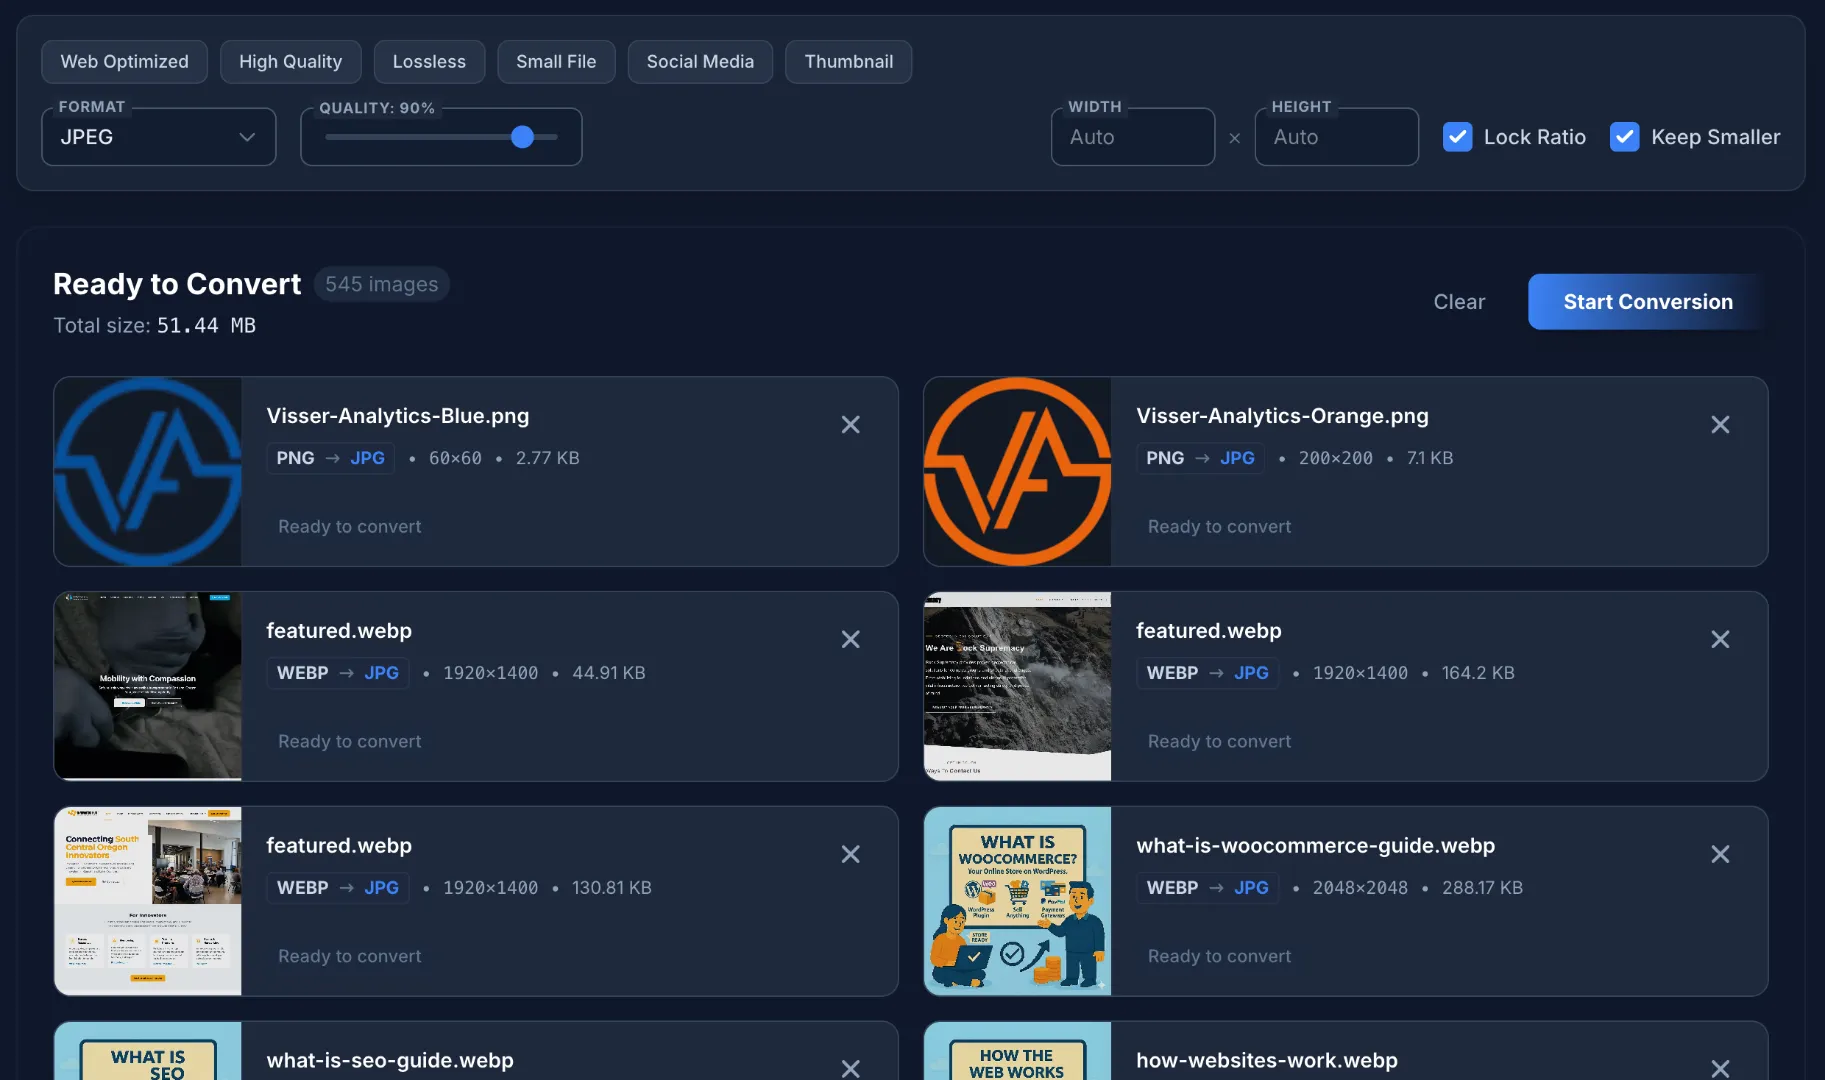This screenshot has width=1825, height=1080.
Task: Clear all queued images
Action: click(x=1459, y=301)
